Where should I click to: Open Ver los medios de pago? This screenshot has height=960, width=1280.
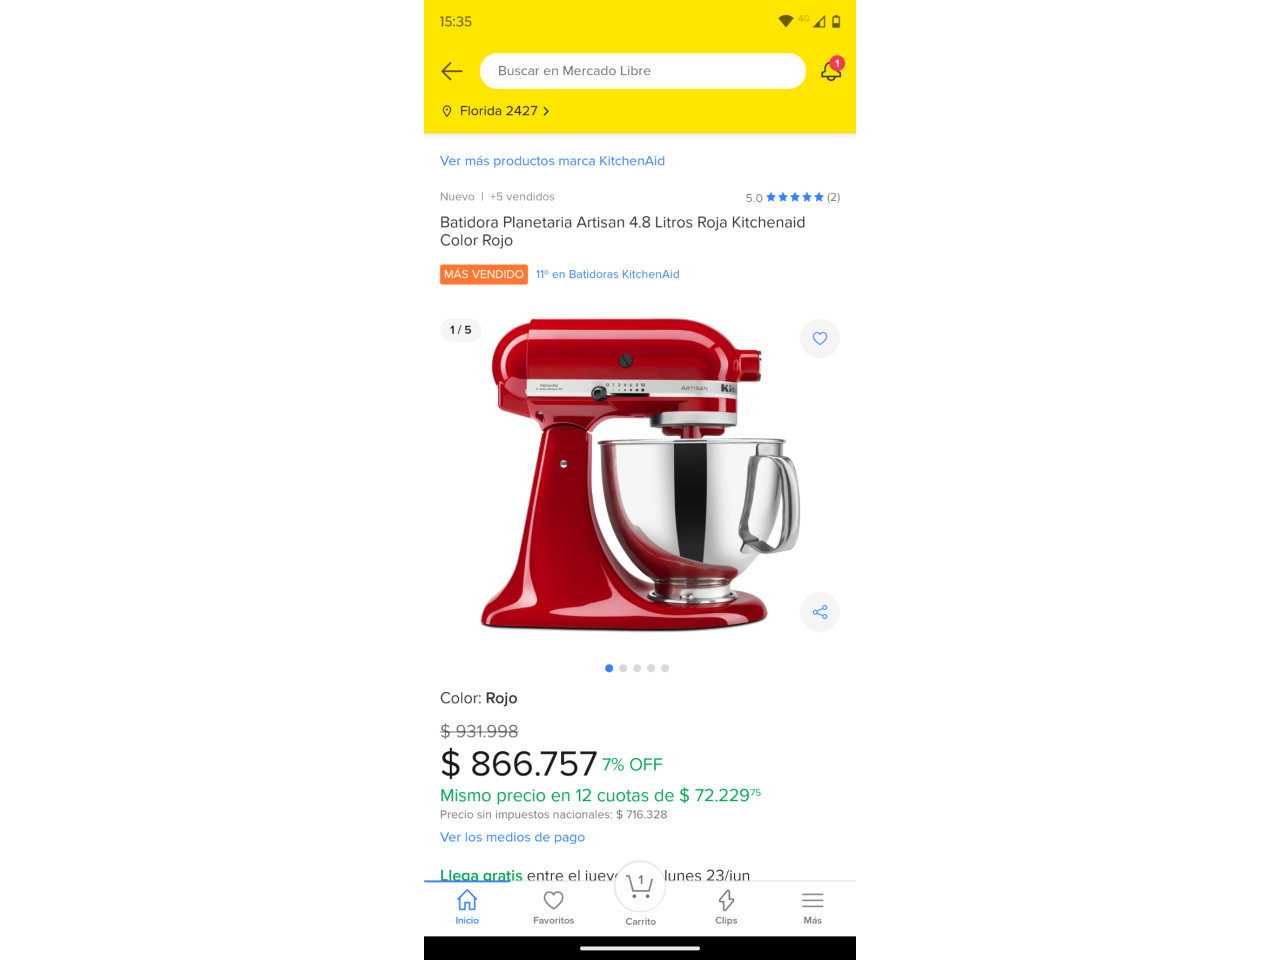(512, 837)
